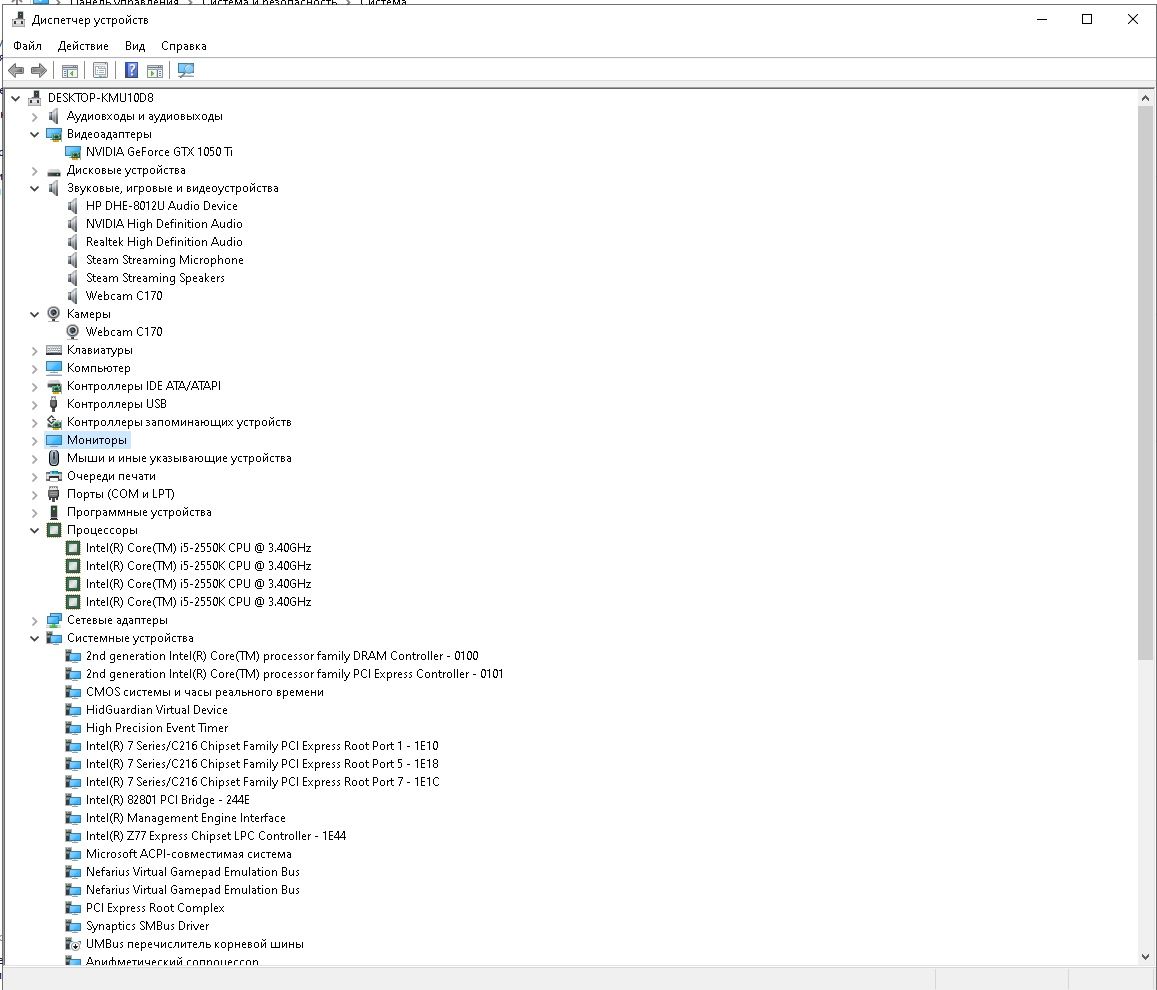This screenshot has height=990, width=1157.
Task: Open Properties toolbar icon
Action: coord(100,70)
